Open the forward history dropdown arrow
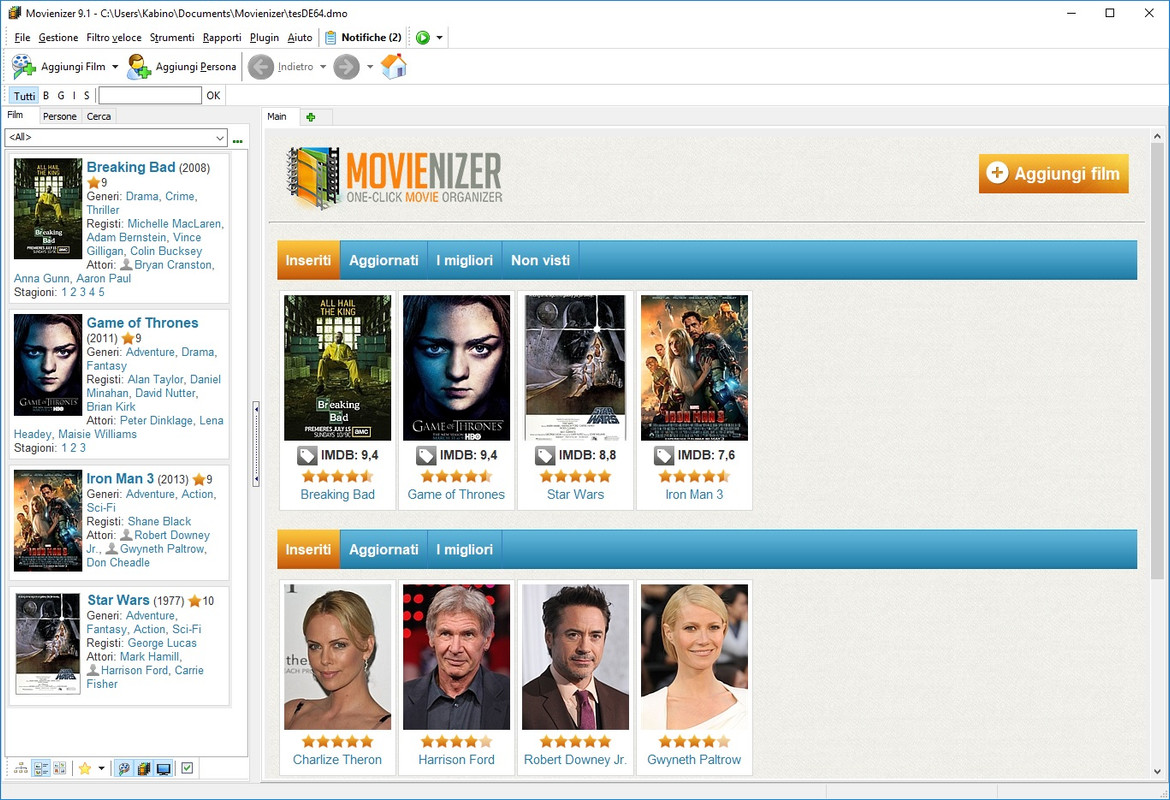The image size is (1170, 800). [x=369, y=67]
